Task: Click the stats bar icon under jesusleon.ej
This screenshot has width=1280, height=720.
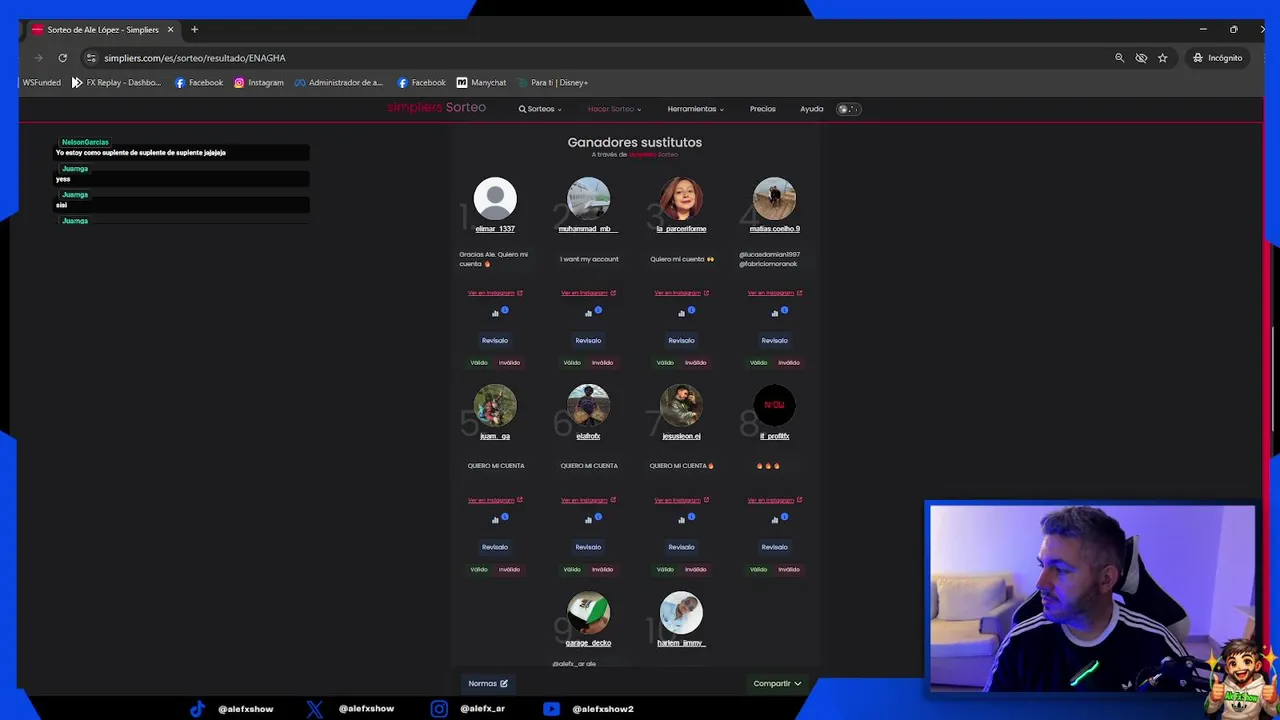Action: click(x=681, y=520)
